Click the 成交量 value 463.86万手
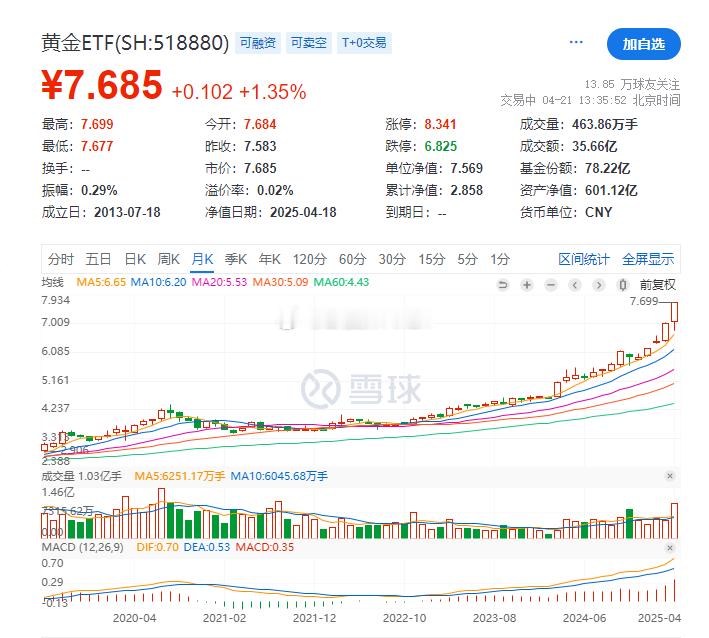The image size is (709, 638). pos(605,124)
